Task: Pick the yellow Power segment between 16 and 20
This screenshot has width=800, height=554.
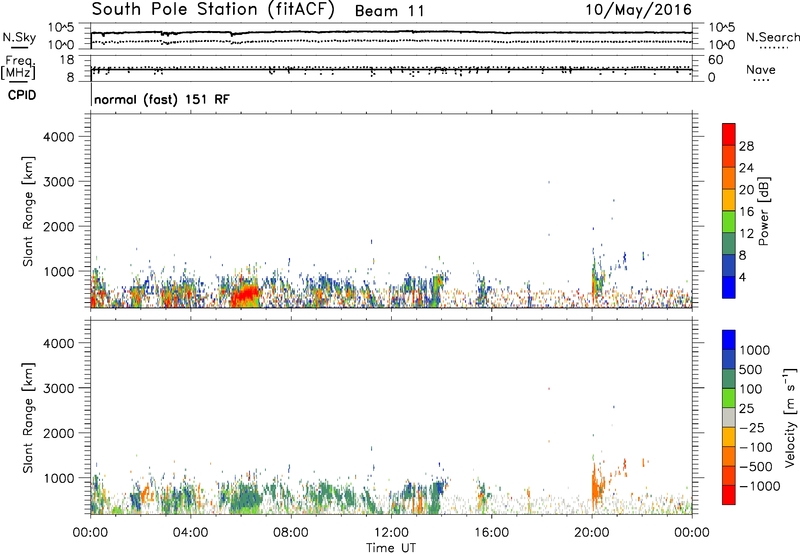Action: [x=729, y=200]
